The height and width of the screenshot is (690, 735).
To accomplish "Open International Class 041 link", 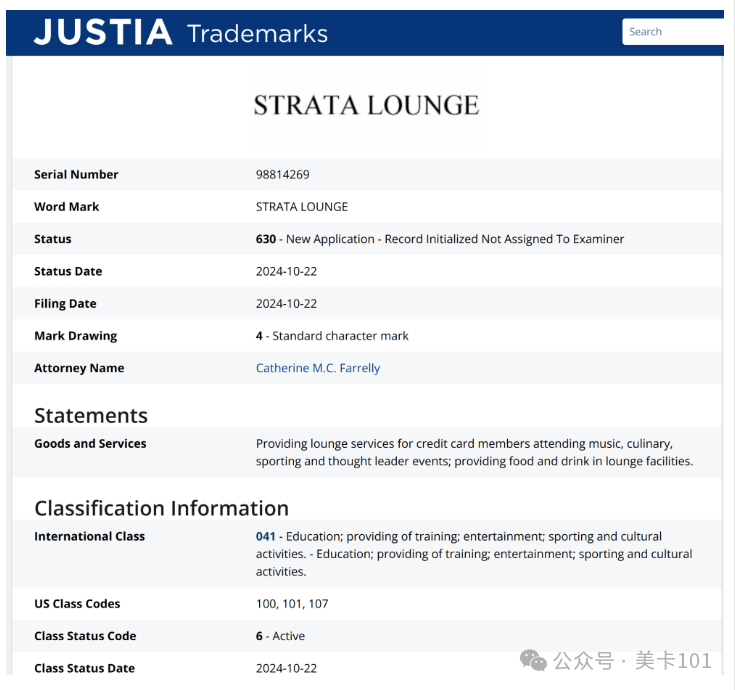I will tap(265, 536).
